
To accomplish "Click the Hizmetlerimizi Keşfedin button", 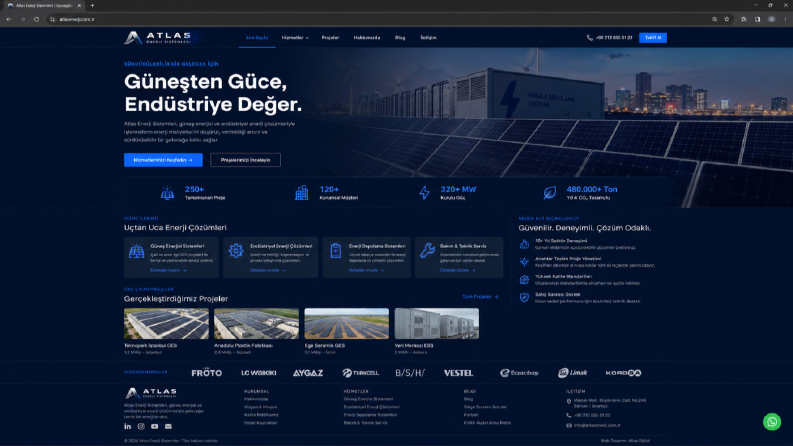I will tap(163, 160).
